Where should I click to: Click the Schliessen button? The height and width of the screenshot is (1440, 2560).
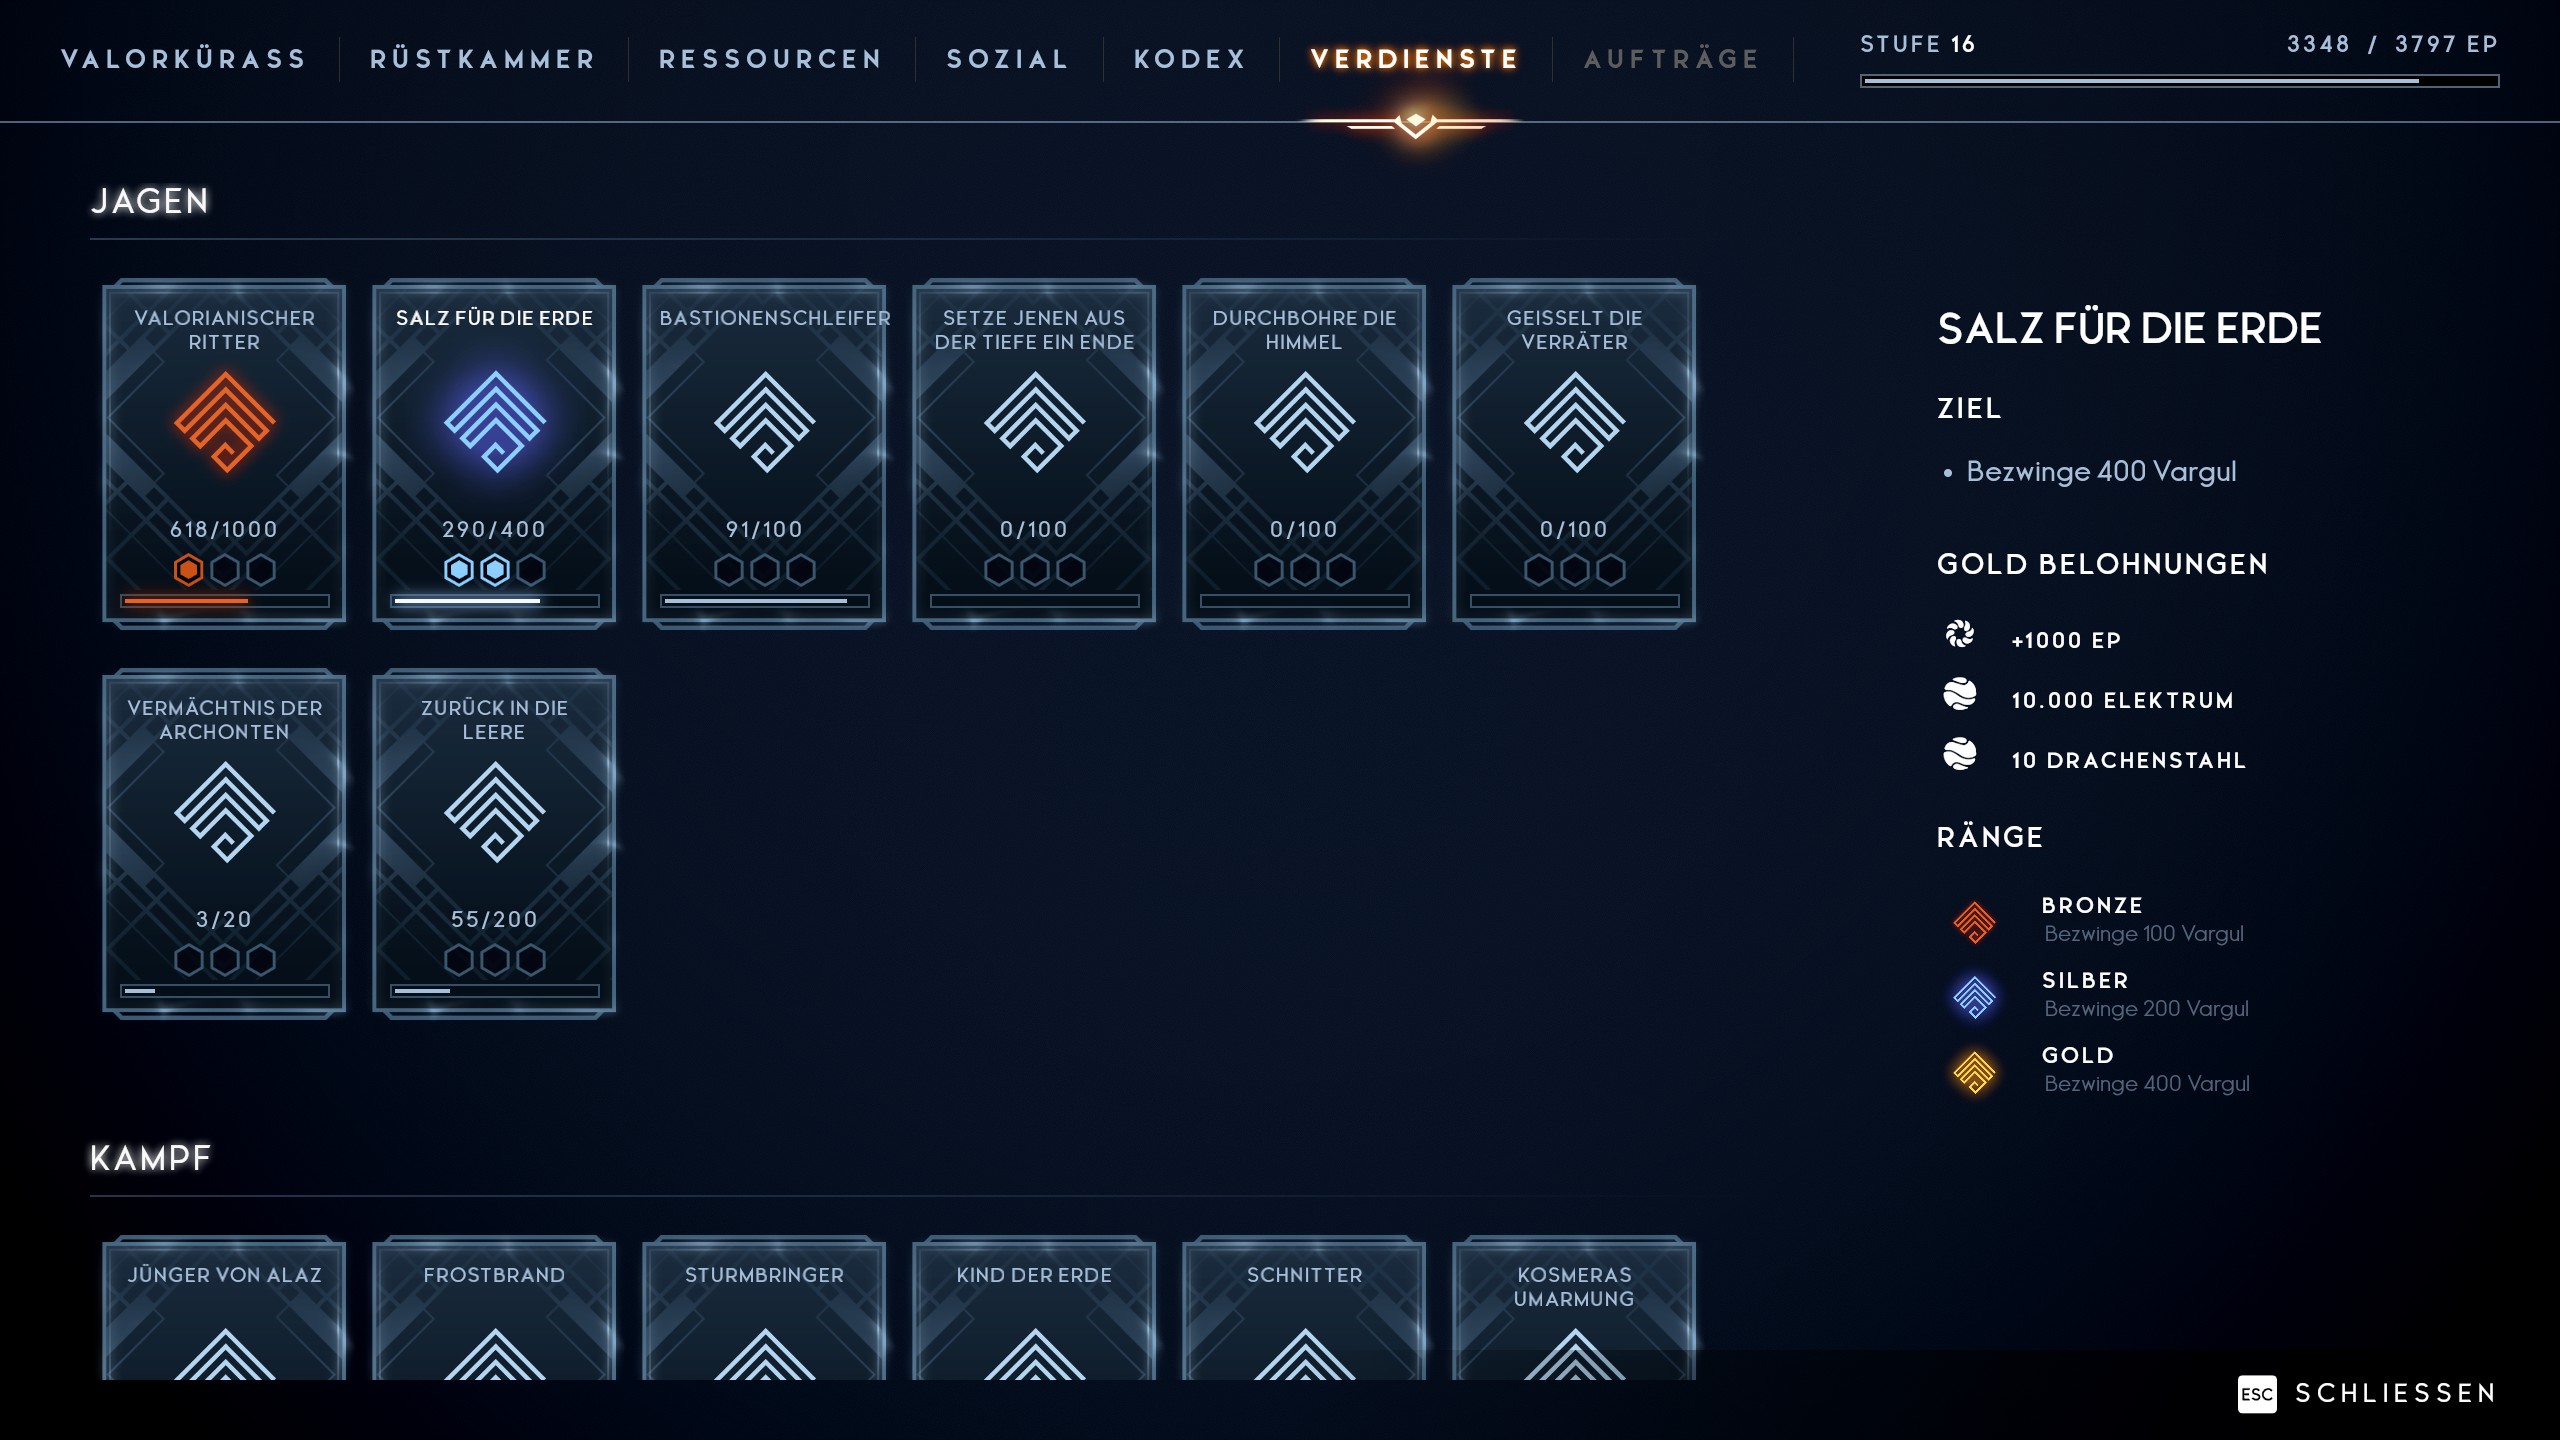[x=2368, y=1393]
